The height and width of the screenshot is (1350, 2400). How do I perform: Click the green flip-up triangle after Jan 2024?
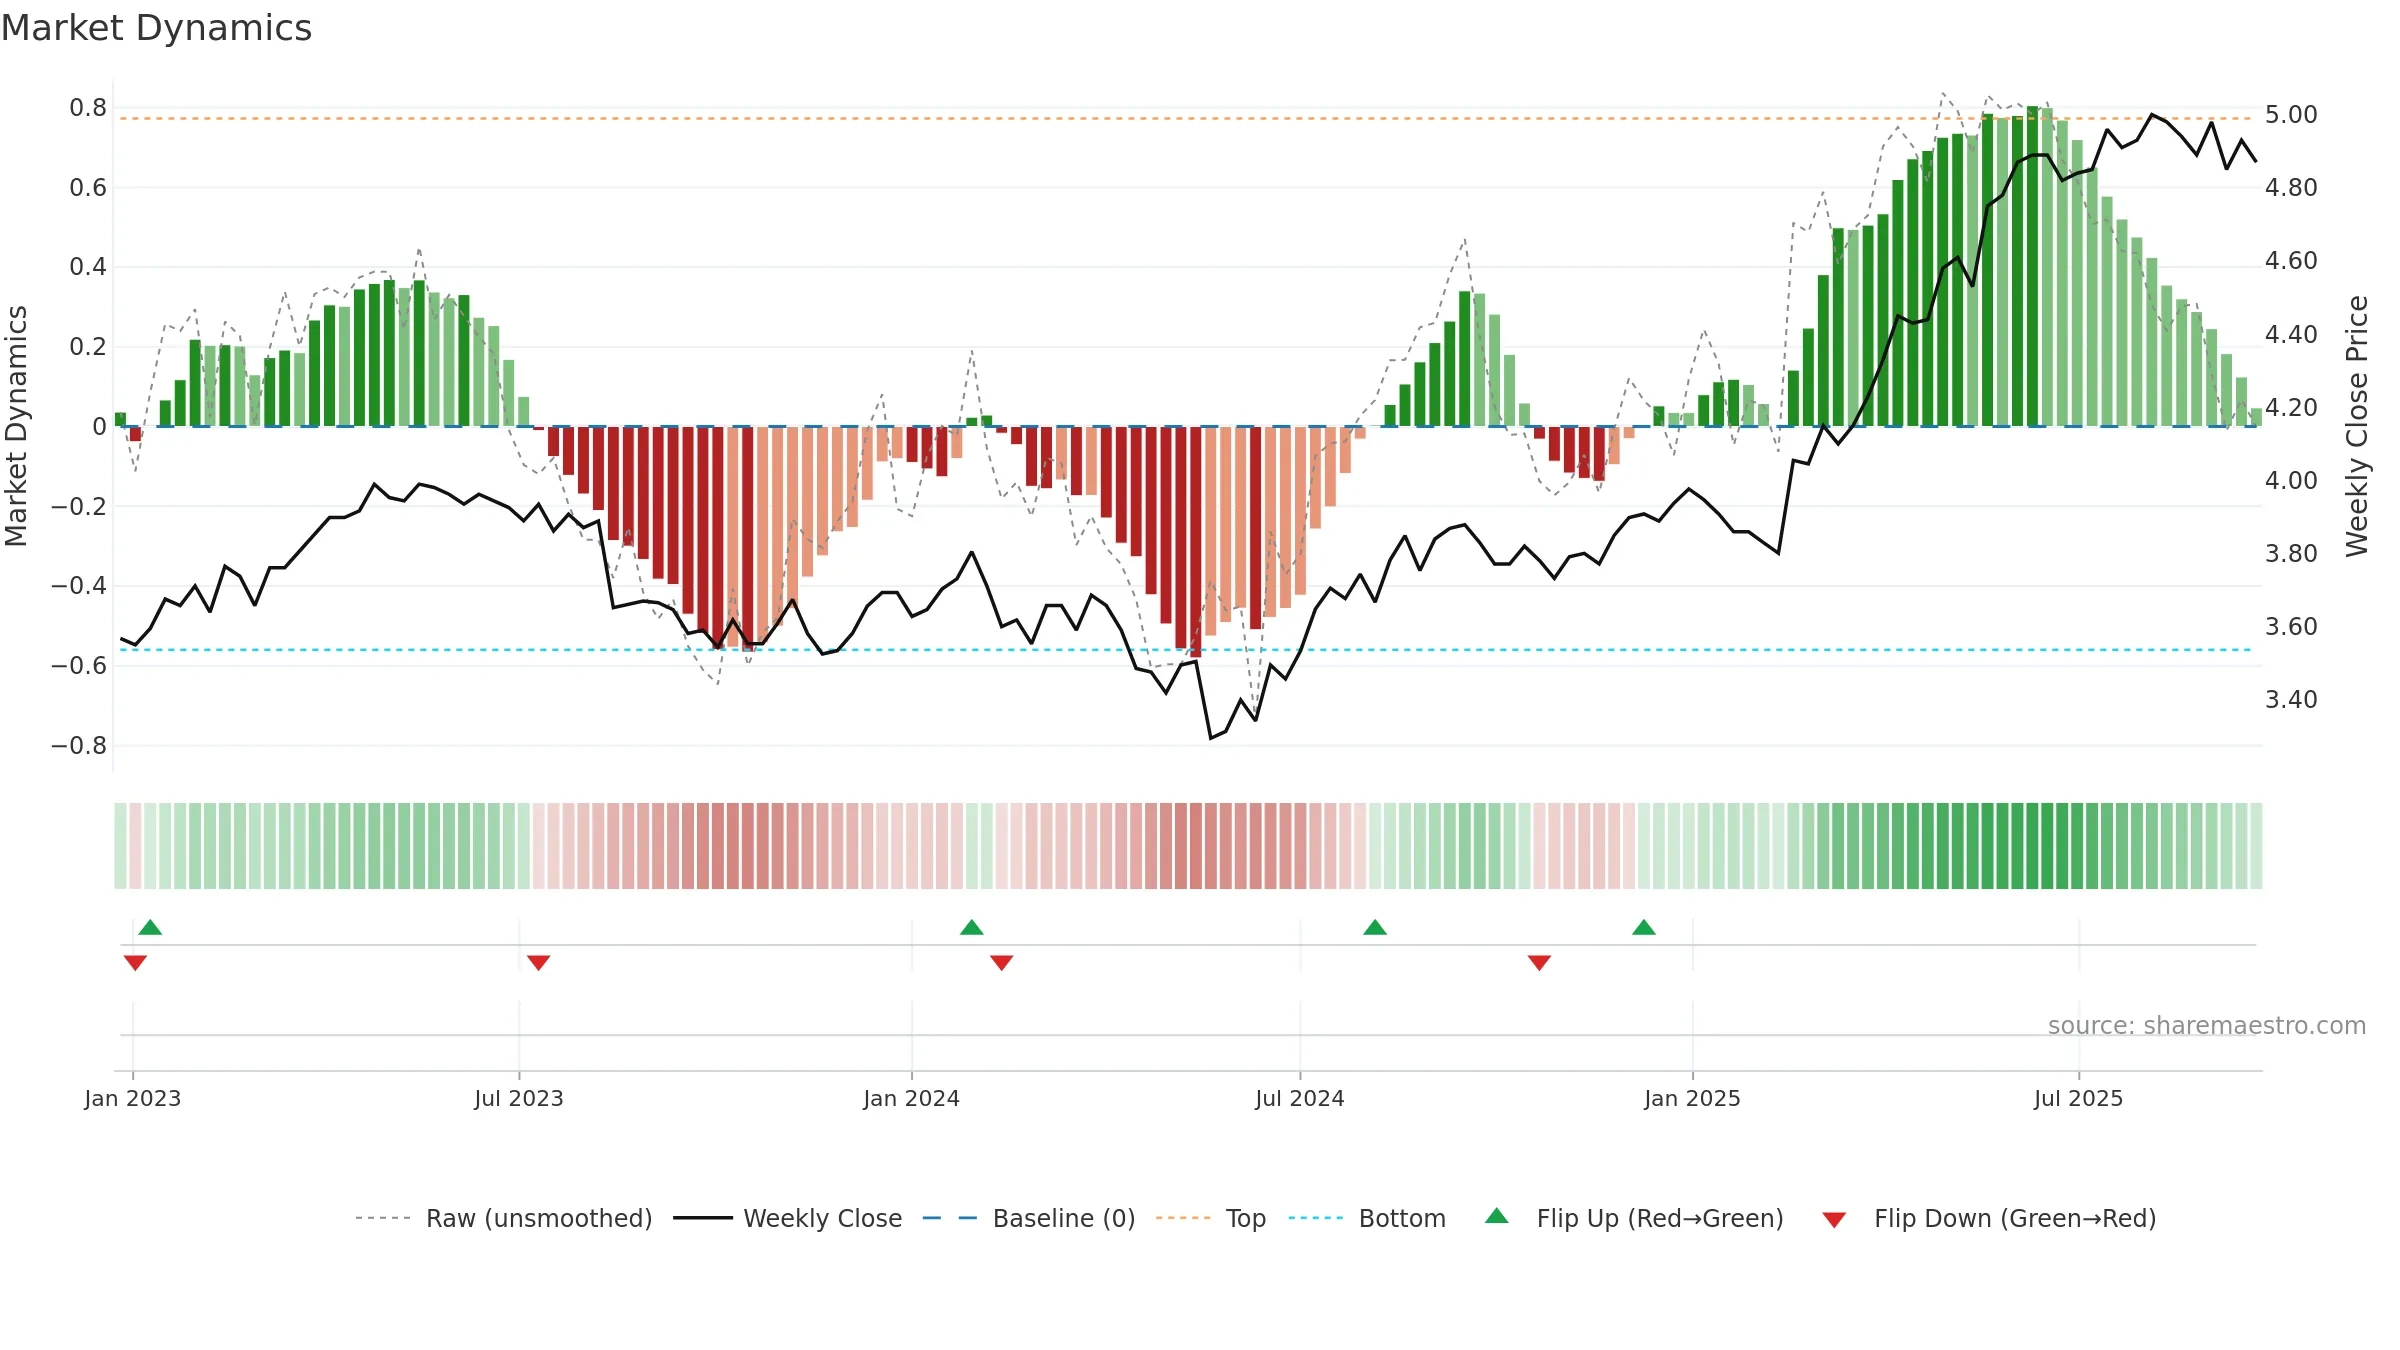tap(972, 927)
